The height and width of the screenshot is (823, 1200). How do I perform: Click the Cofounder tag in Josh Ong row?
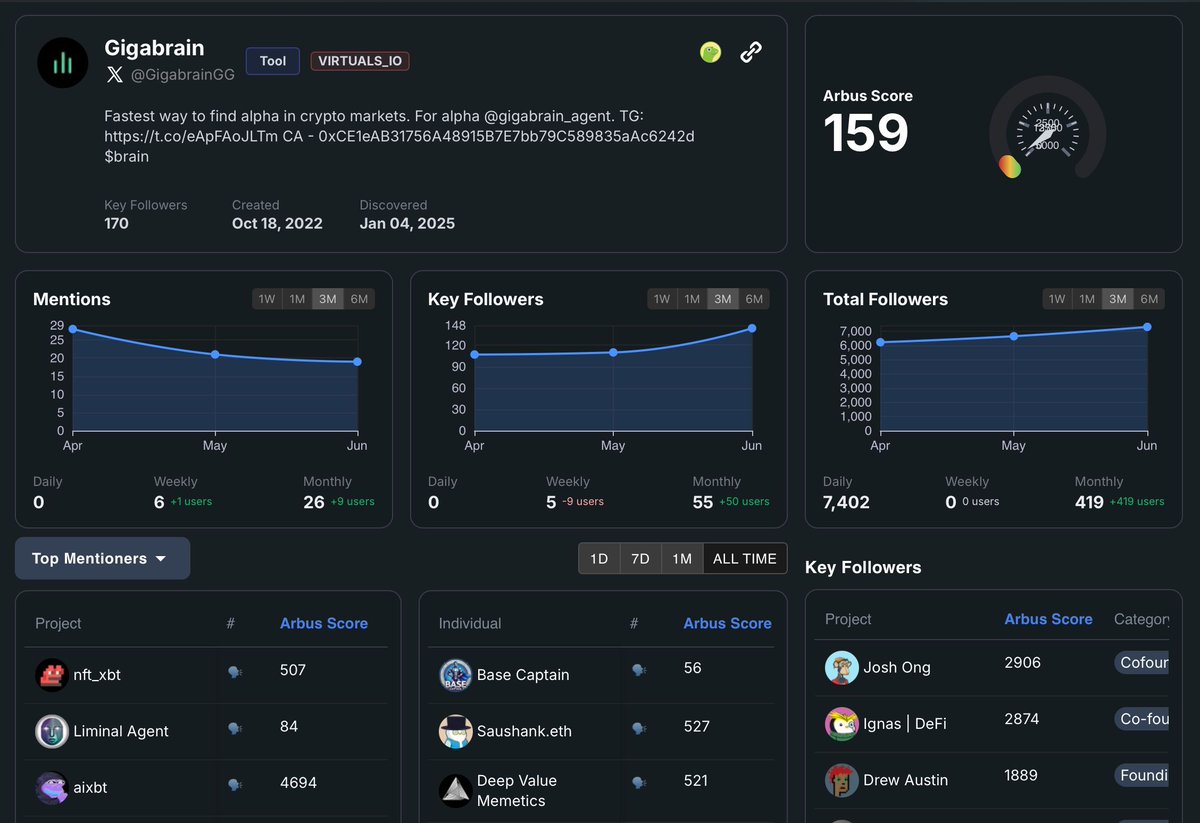(x=1141, y=662)
